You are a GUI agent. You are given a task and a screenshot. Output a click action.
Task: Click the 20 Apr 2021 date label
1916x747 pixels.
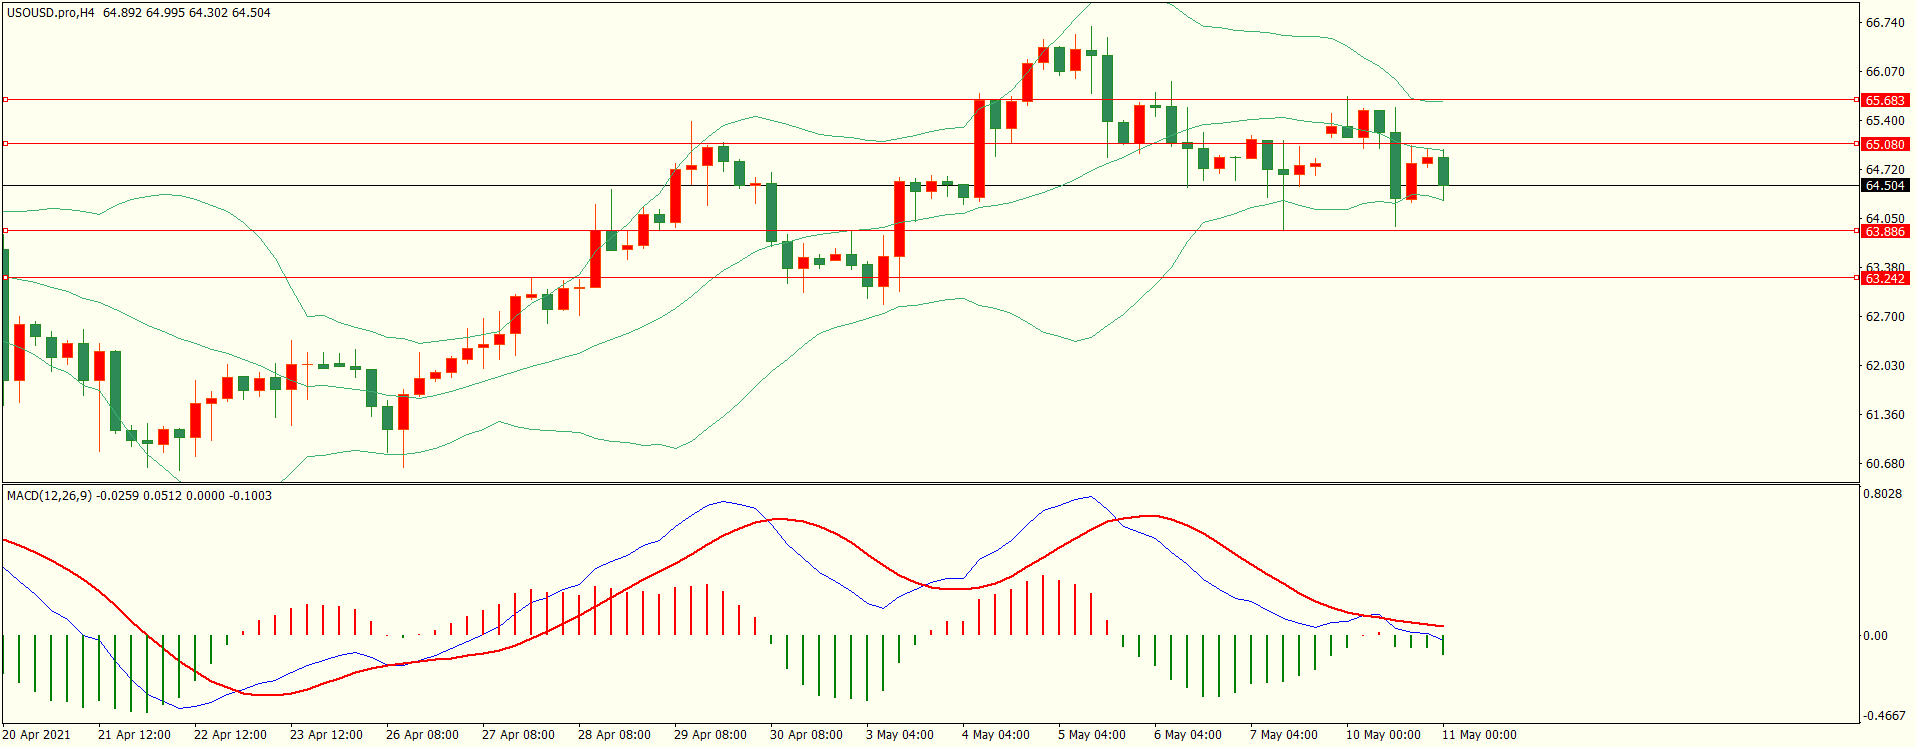point(37,735)
